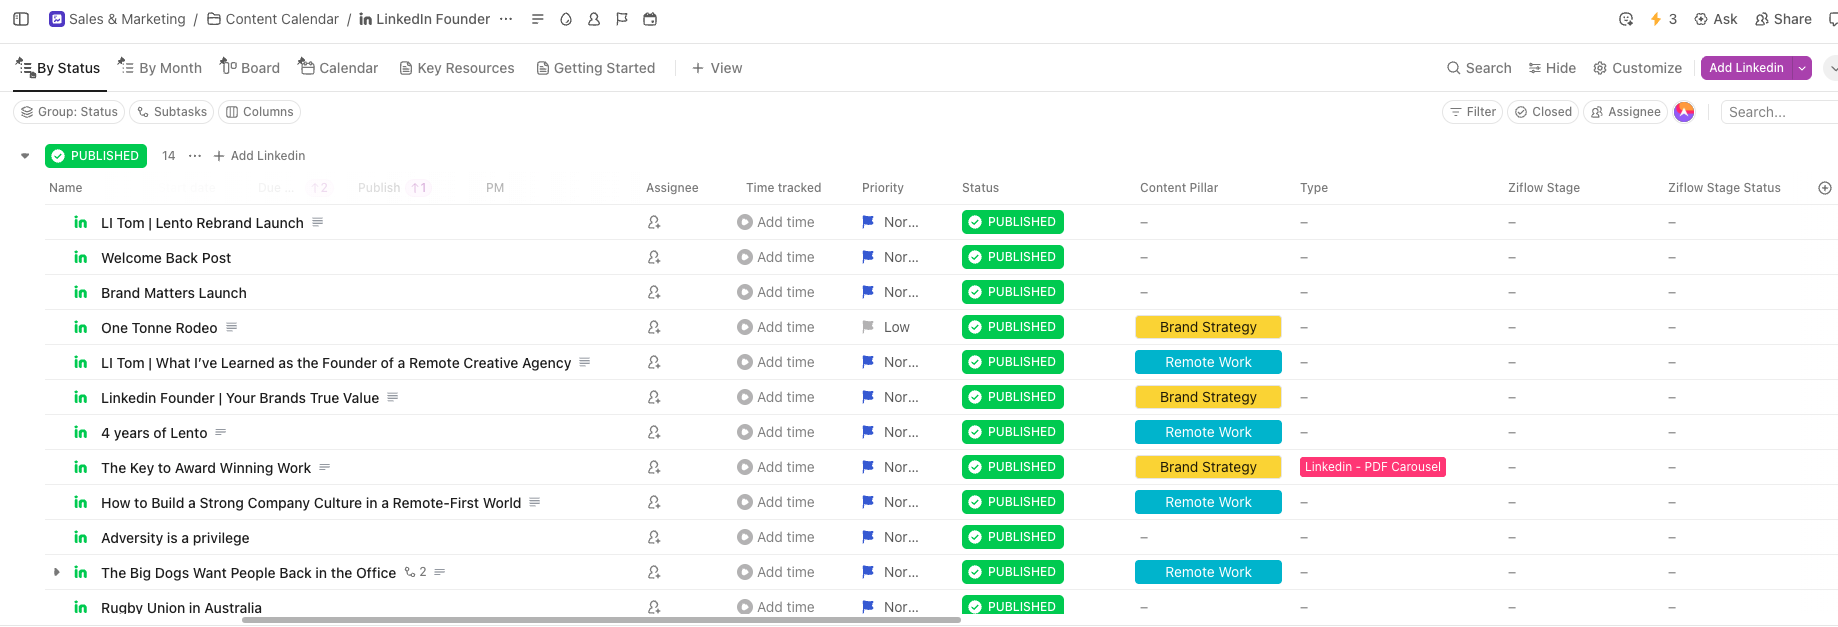Click the Share button

tap(1783, 19)
